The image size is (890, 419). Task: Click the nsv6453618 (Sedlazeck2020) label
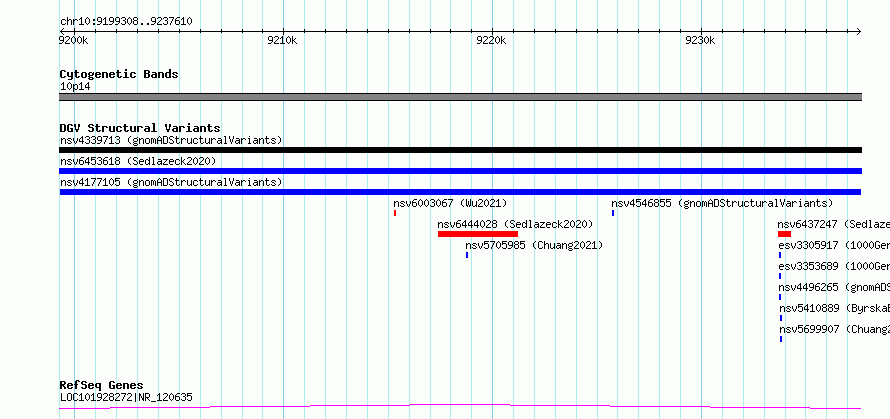tap(138, 161)
